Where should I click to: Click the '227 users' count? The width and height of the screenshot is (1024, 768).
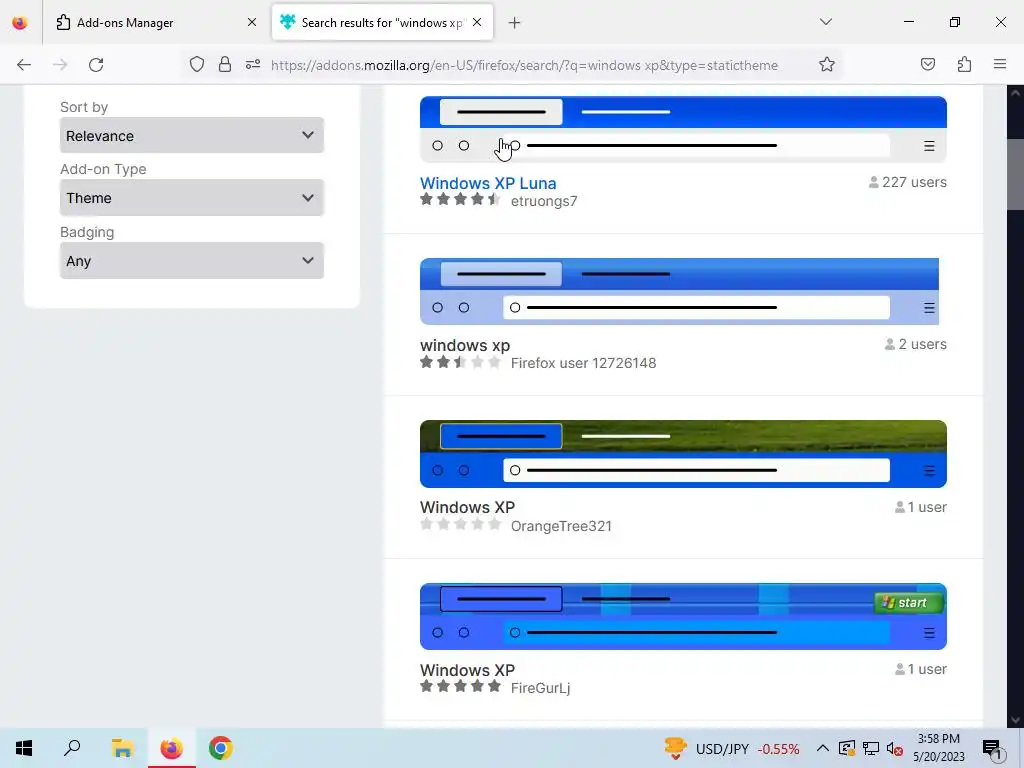pyautogui.click(x=907, y=182)
